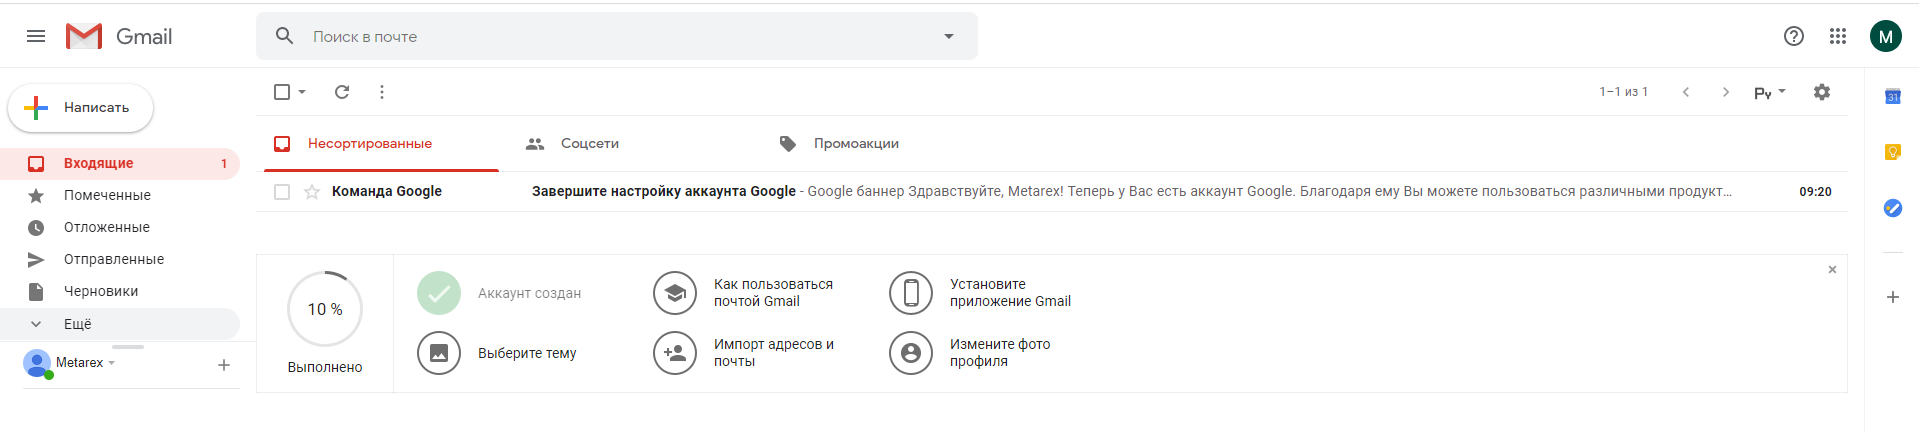Open the help question mark icon
This screenshot has height=433, width=1919.
[1794, 36]
